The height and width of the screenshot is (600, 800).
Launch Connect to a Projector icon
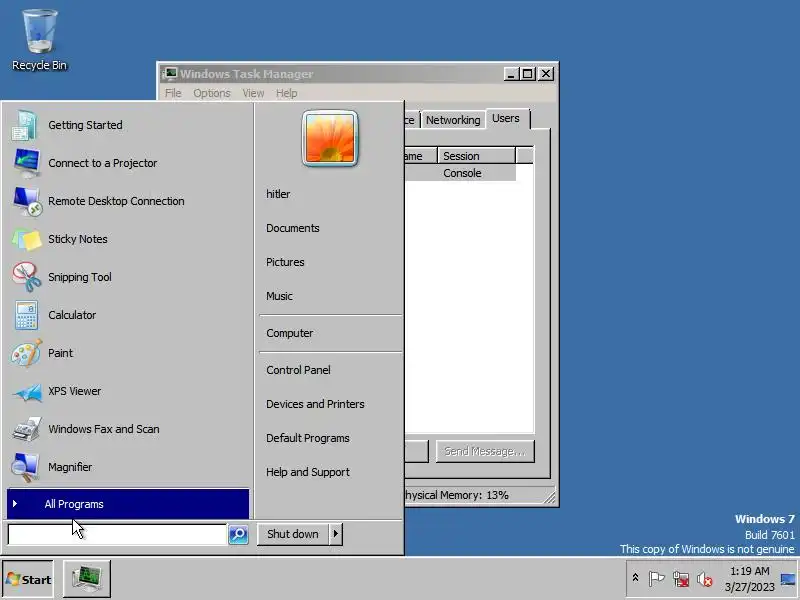click(x=26, y=163)
